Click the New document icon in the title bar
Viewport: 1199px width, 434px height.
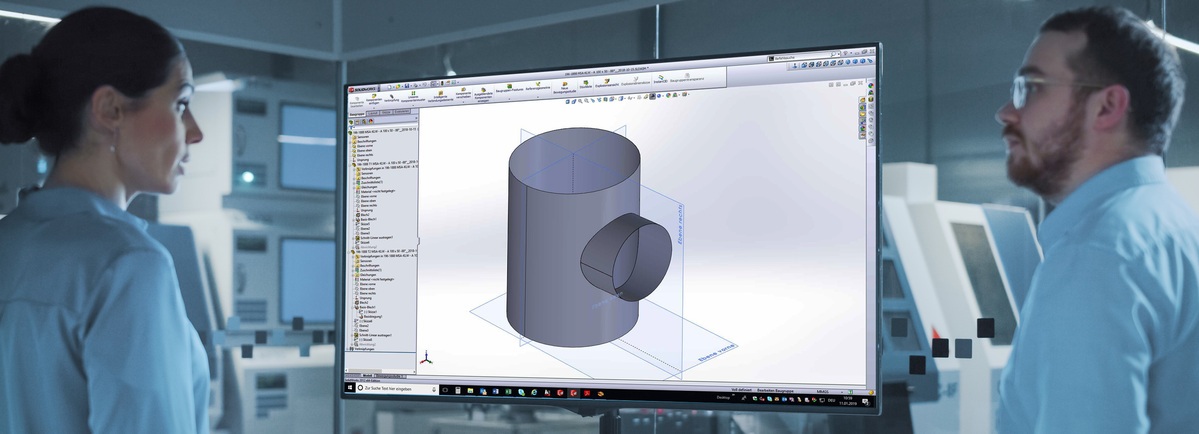point(389,86)
